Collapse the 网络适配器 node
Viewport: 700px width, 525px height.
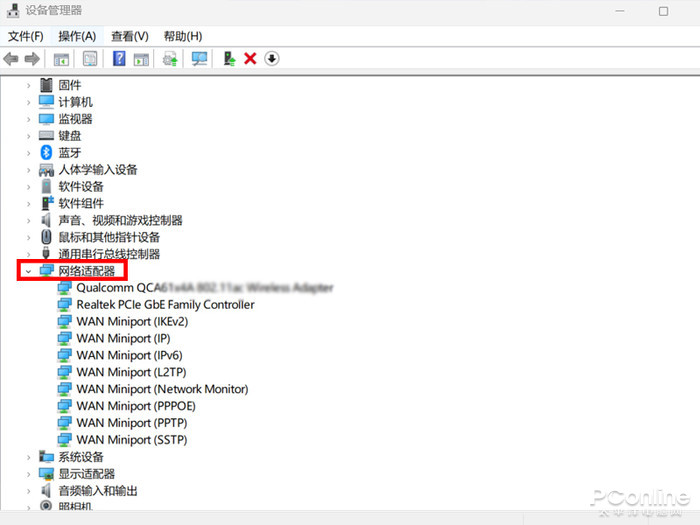coord(28,271)
